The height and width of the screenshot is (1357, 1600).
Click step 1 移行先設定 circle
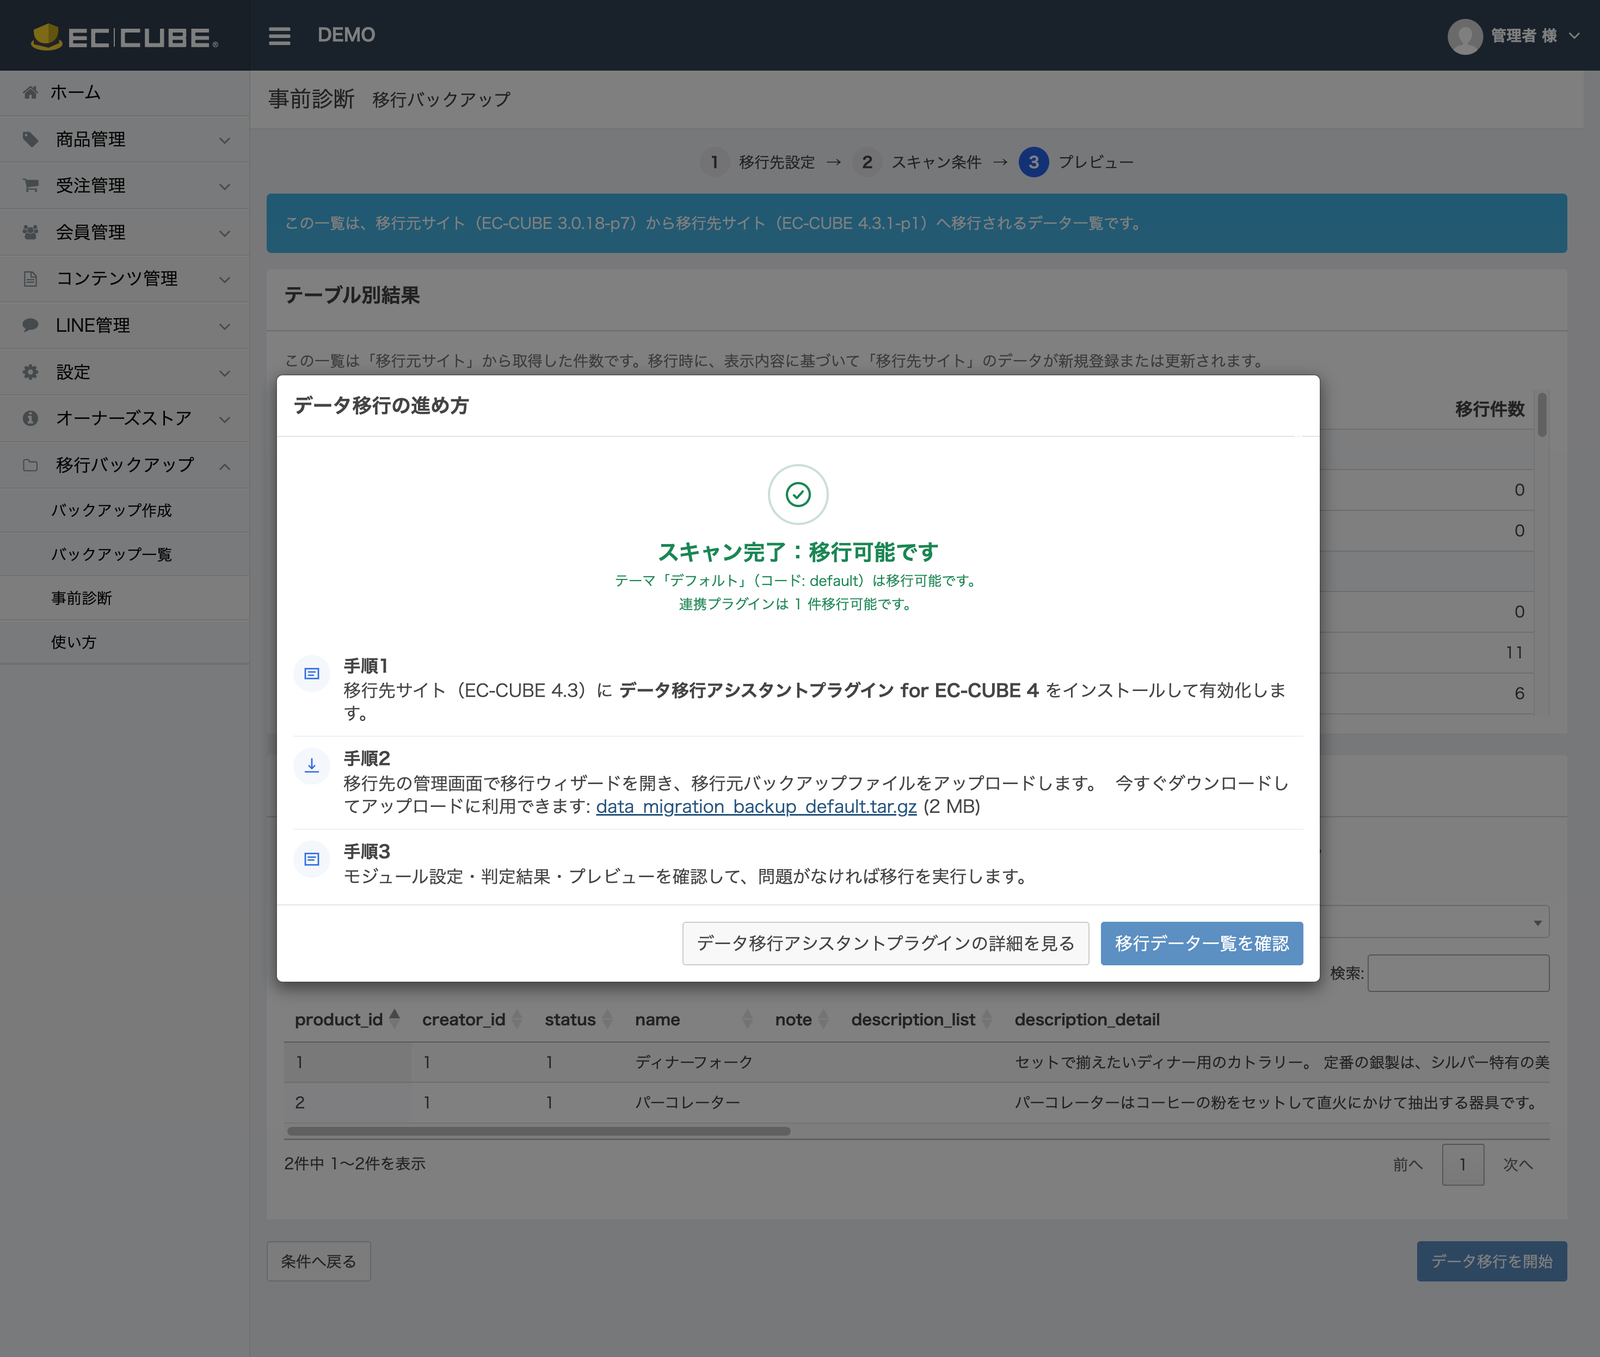coord(714,162)
